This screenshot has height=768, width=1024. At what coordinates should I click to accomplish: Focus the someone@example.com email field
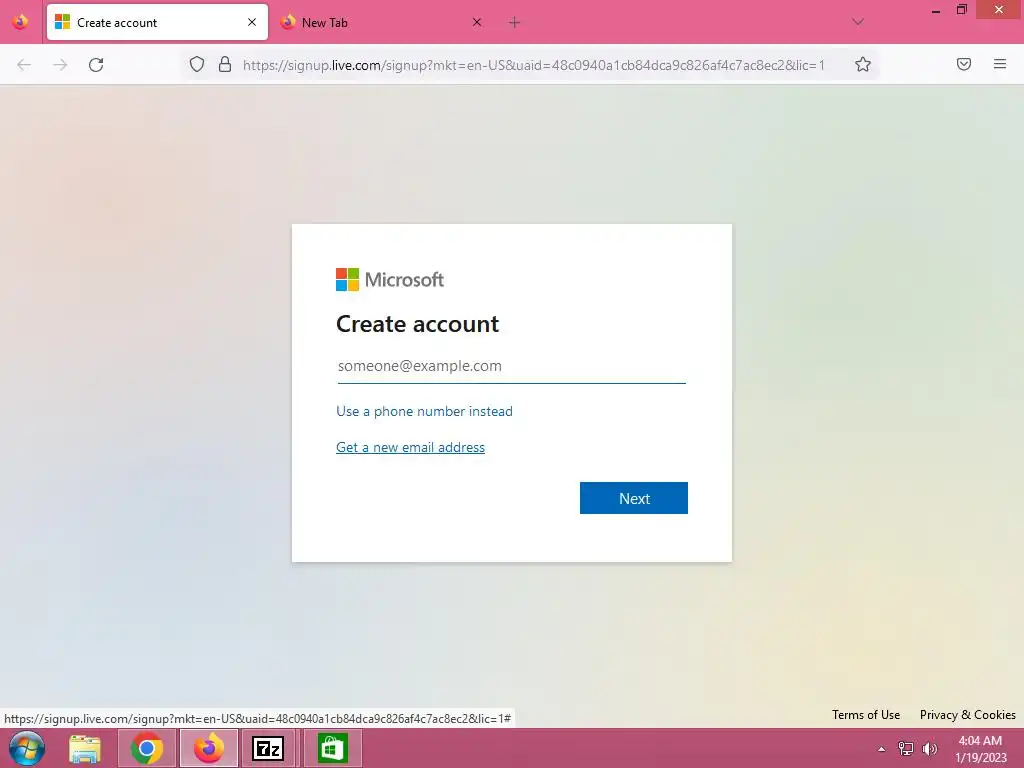[x=511, y=366]
